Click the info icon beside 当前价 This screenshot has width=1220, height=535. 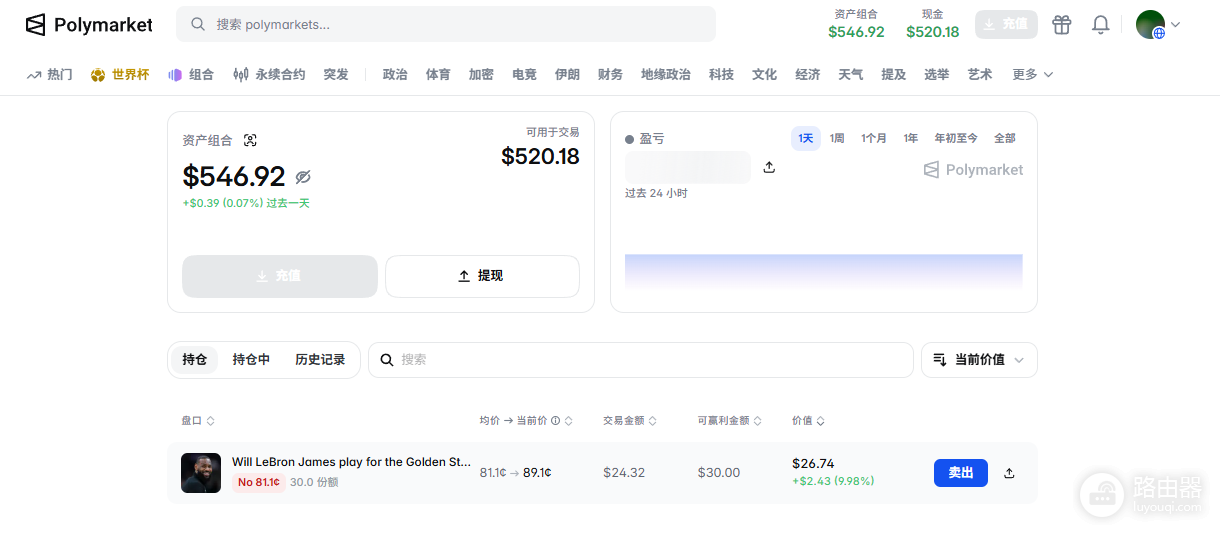click(x=555, y=421)
